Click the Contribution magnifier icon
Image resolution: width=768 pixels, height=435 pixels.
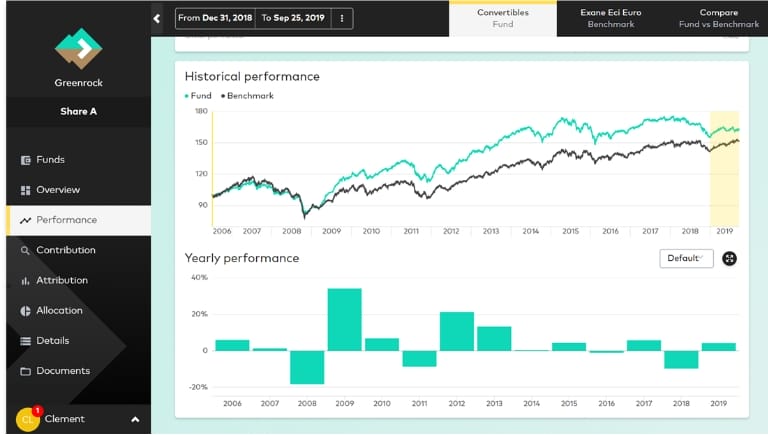pos(26,250)
